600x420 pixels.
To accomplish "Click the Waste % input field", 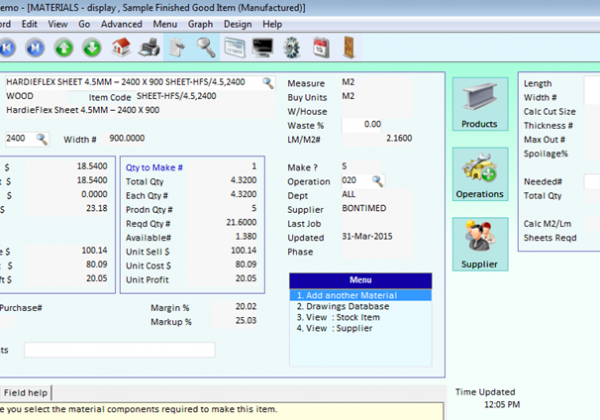I will coord(362,125).
